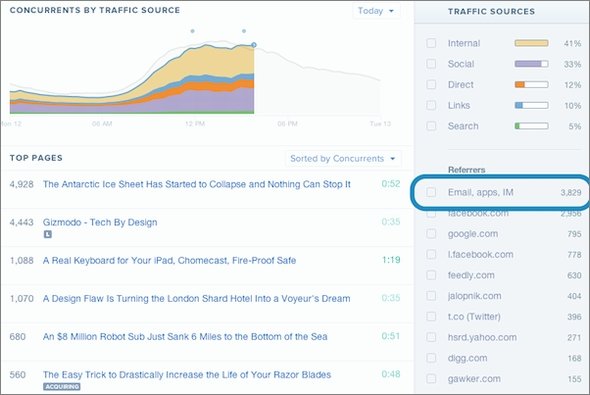Viewport: 590px width, 395px height.
Task: Select the Links label in Traffic Sources
Action: (459, 105)
